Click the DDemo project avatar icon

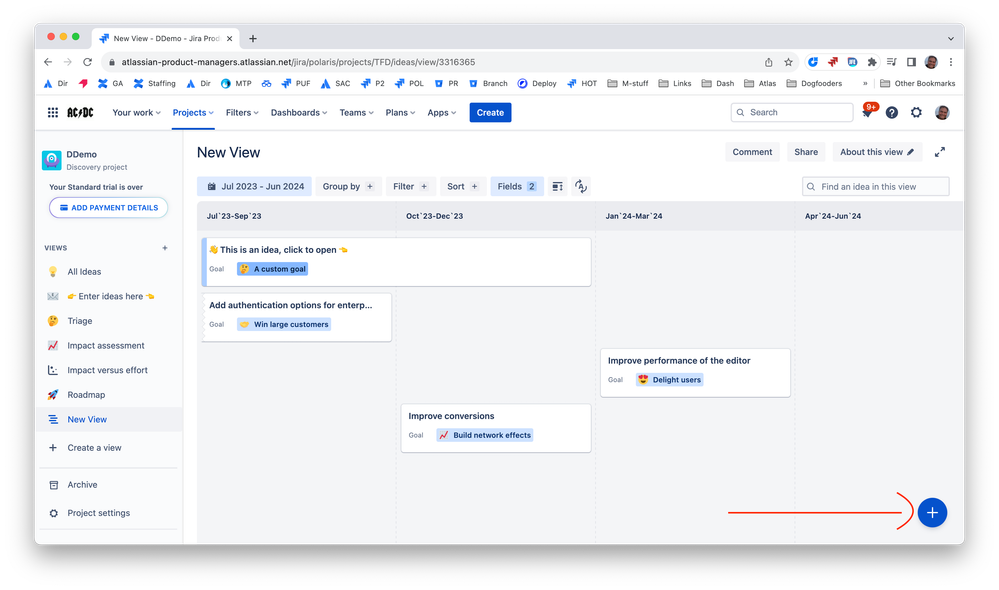(52, 160)
